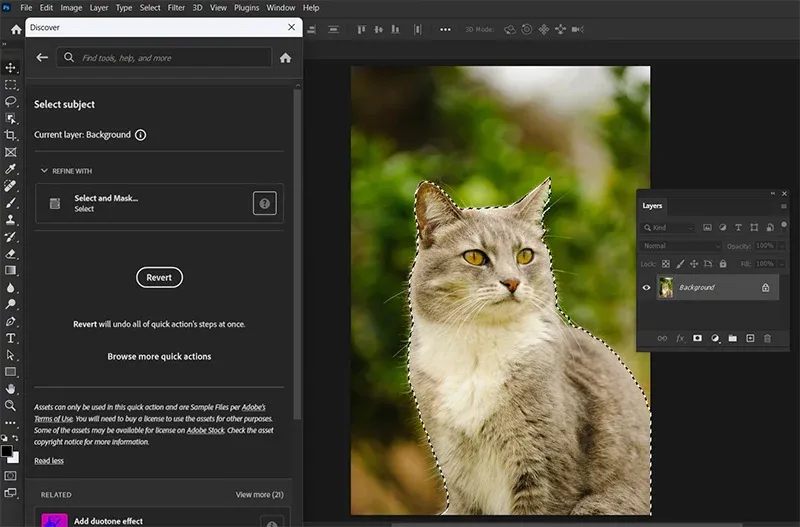Select the Gradient tool
Image resolution: width=800 pixels, height=527 pixels.
(x=10, y=270)
